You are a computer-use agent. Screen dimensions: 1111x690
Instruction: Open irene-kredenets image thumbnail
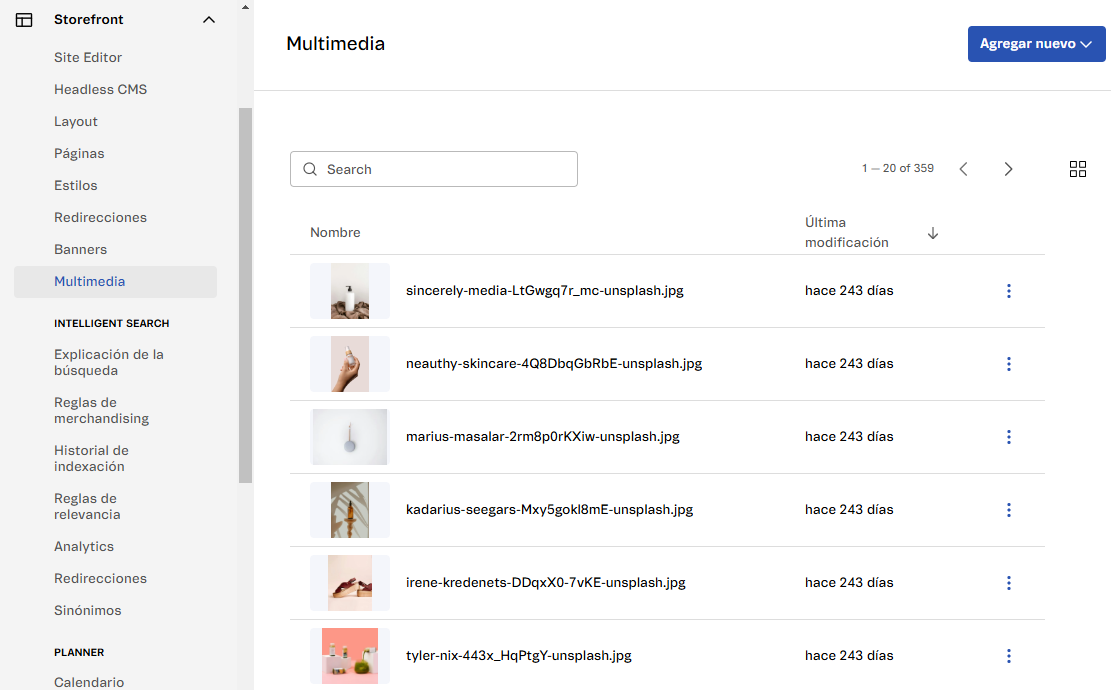point(349,583)
